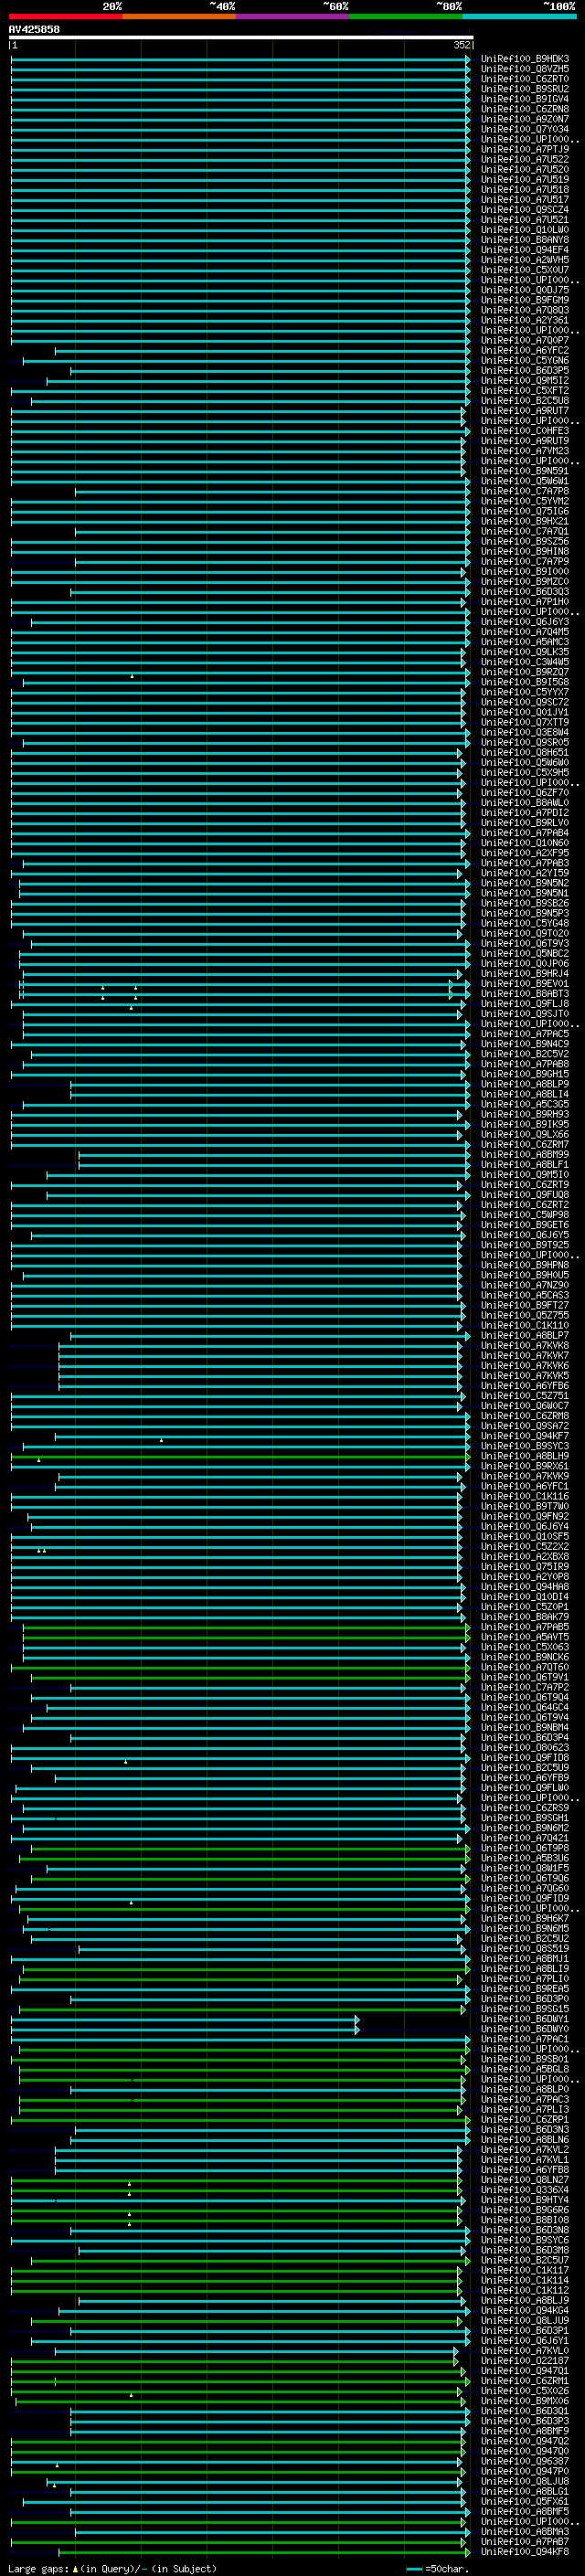This screenshot has width=585, height=2576.
Task: Select hit label UniRef100_A6YFB6
Action: click(524, 1386)
